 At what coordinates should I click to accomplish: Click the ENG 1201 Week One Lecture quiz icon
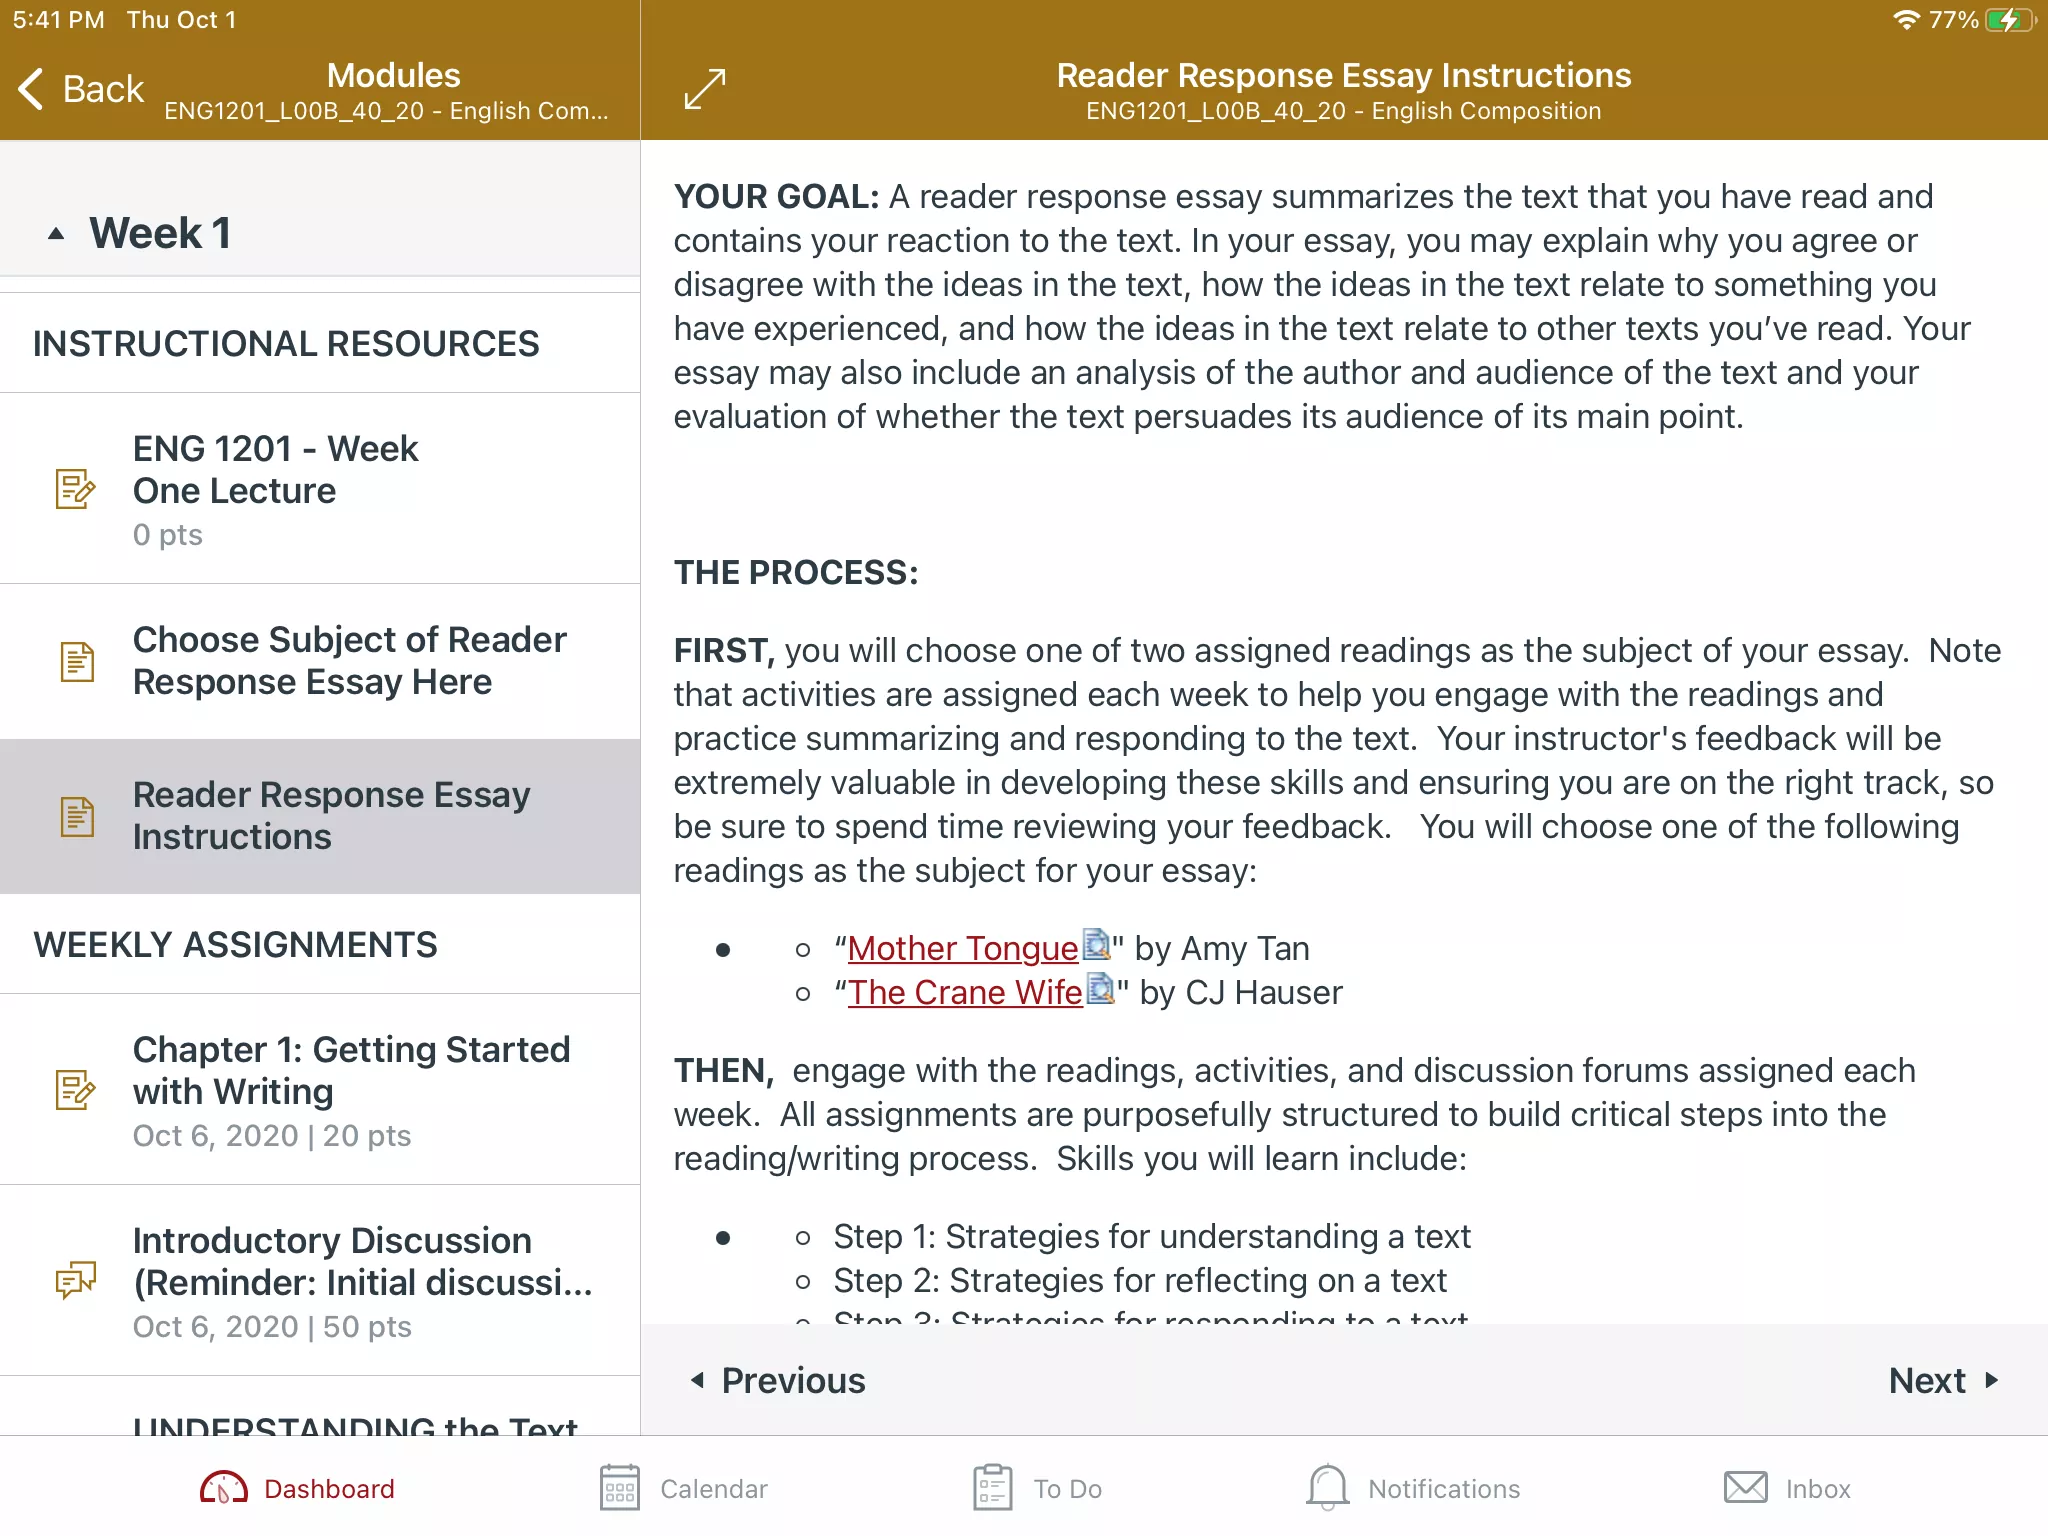(x=75, y=489)
